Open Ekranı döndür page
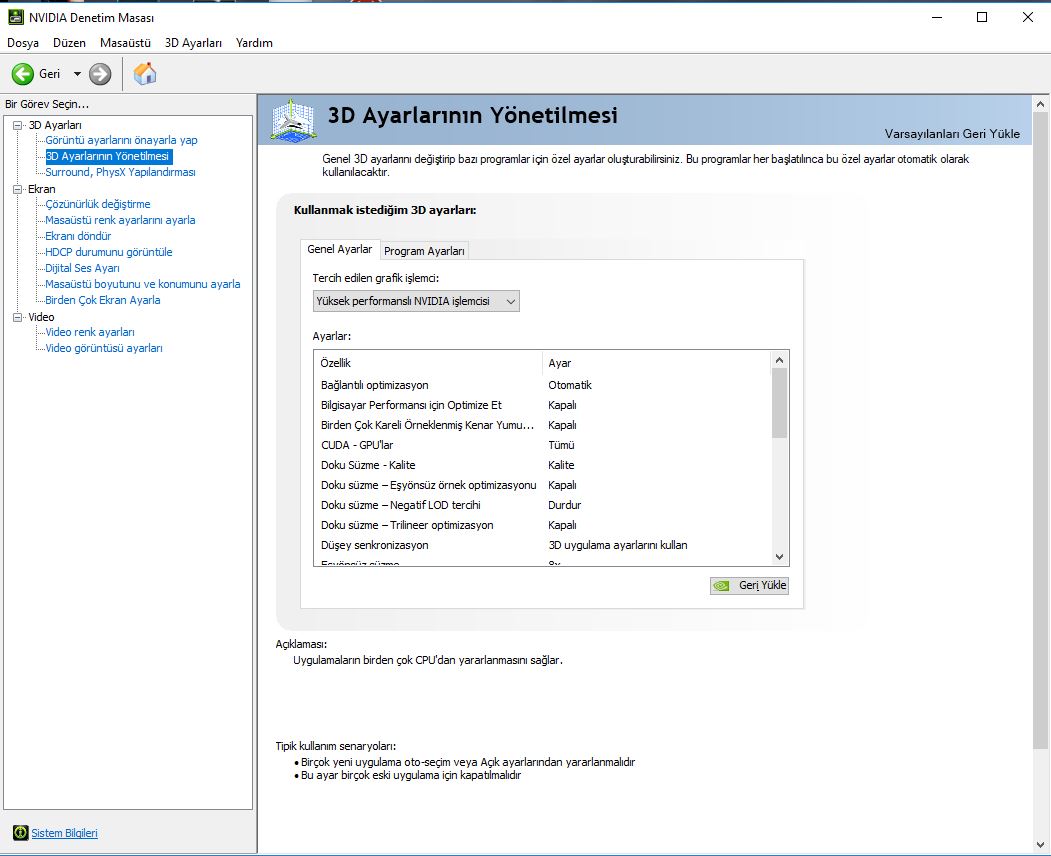The width and height of the screenshot is (1051, 856). point(78,236)
